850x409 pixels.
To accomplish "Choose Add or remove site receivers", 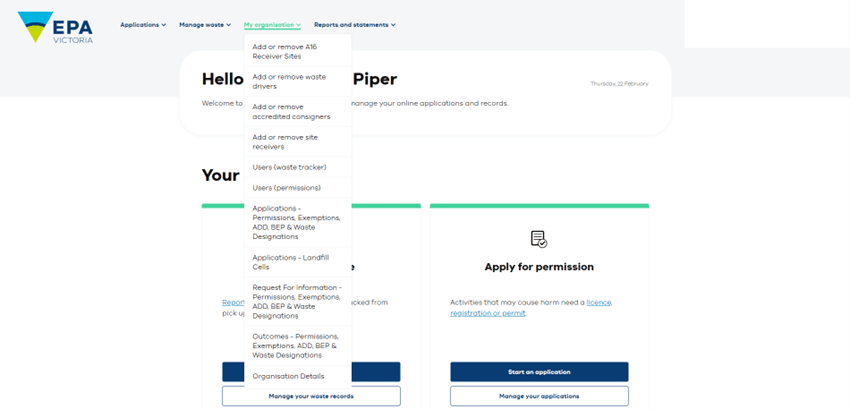I will (298, 142).
